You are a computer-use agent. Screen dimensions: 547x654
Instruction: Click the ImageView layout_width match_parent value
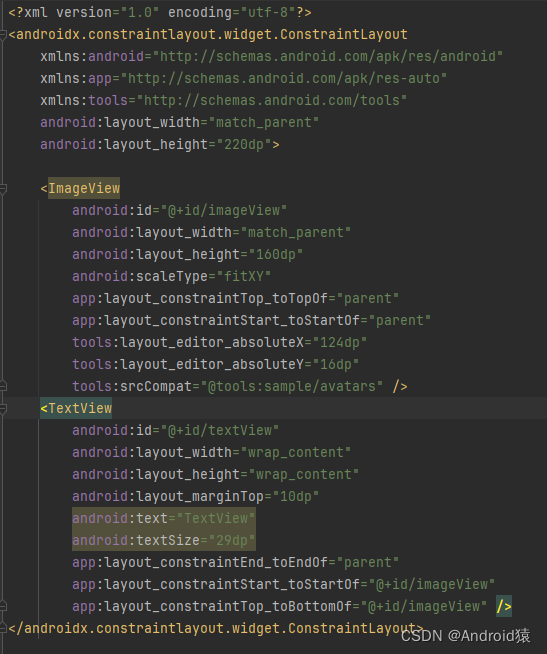click(296, 233)
